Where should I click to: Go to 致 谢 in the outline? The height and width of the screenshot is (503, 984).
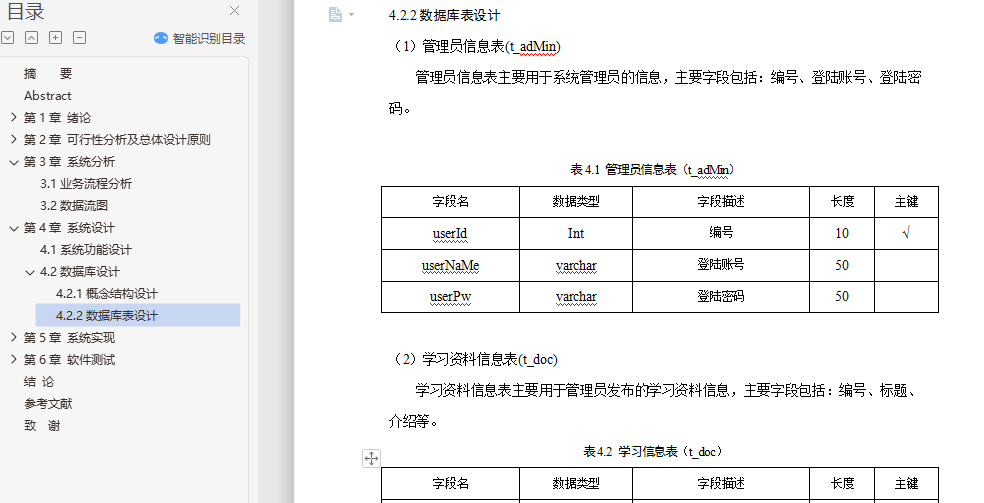(42, 425)
